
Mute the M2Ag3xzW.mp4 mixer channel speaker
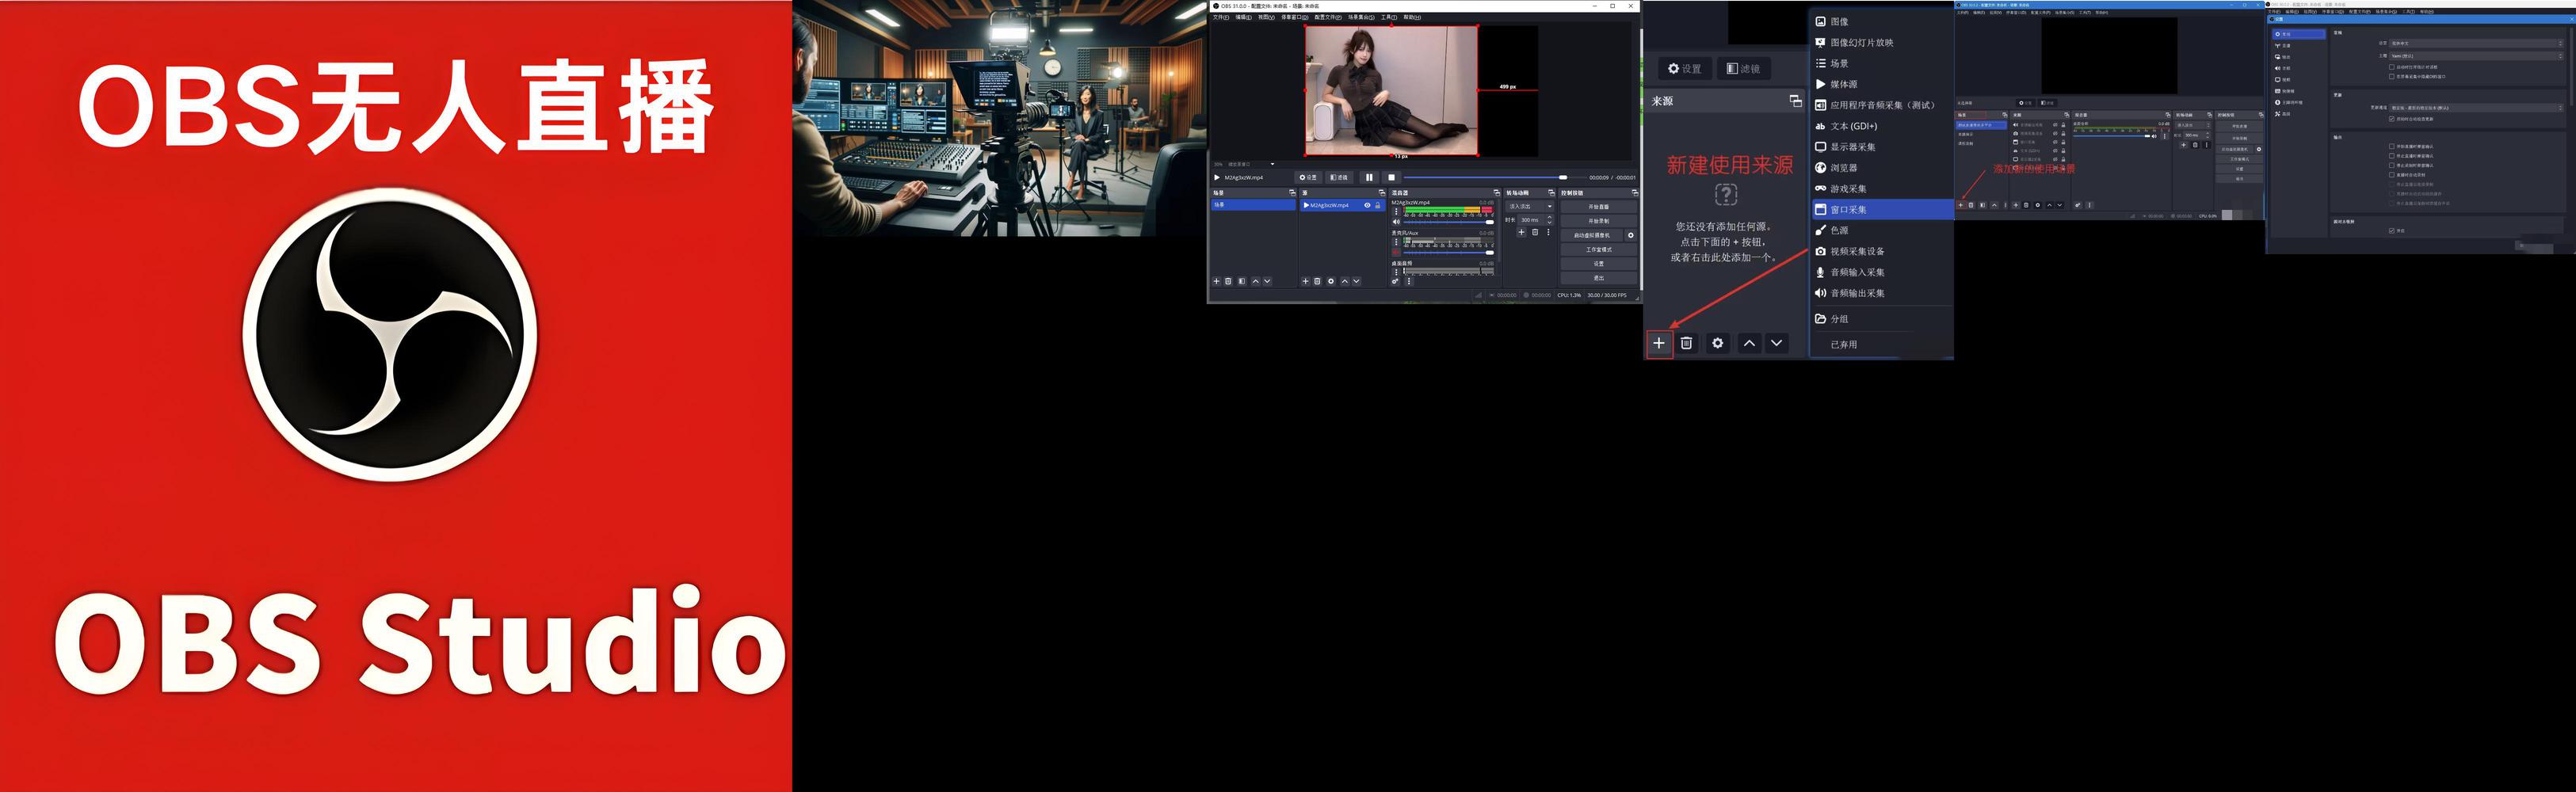1397,222
